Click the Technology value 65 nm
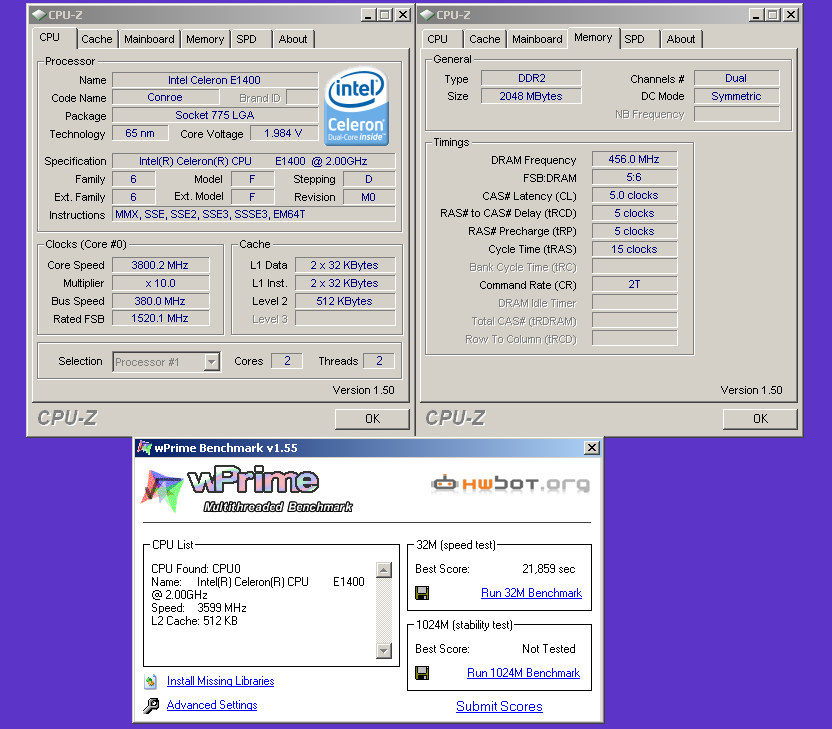Viewport: 832px width, 729px height. [140, 133]
